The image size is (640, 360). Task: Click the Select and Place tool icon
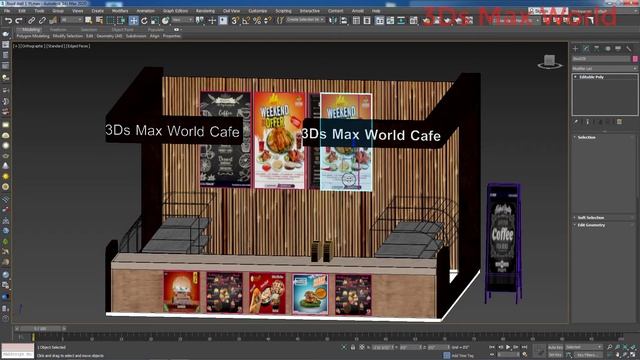click(165, 20)
